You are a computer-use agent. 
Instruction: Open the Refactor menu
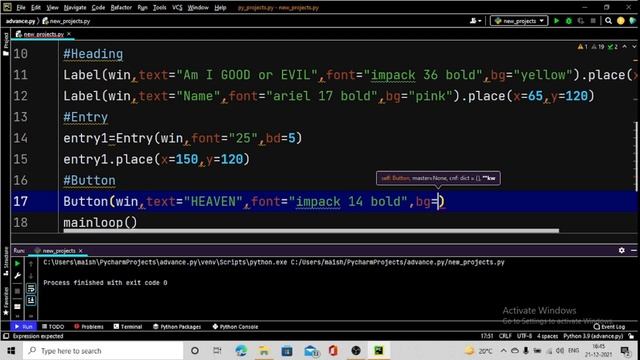coord(121,7)
